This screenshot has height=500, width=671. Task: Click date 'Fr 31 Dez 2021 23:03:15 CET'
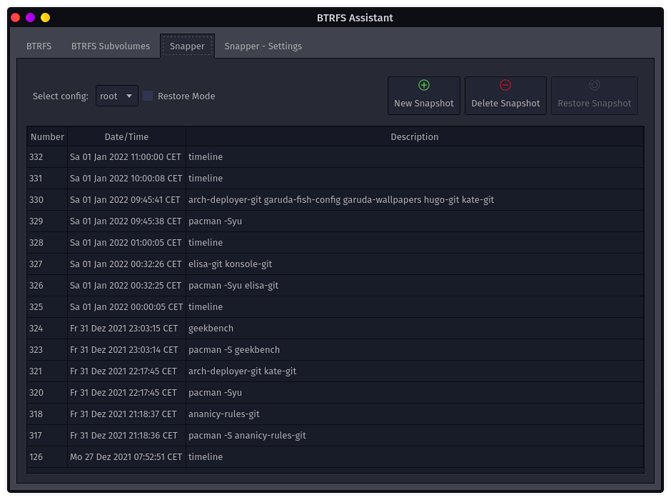coord(124,328)
